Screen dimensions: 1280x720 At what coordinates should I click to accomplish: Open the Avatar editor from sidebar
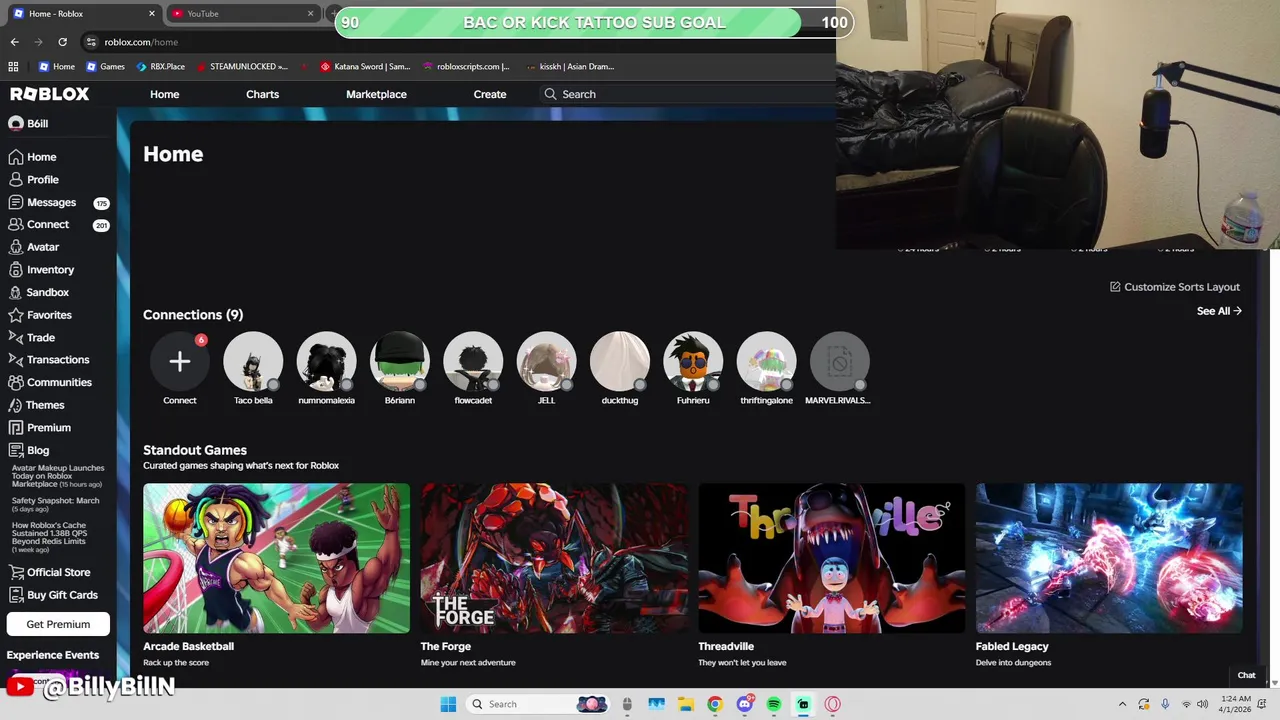click(x=33, y=247)
